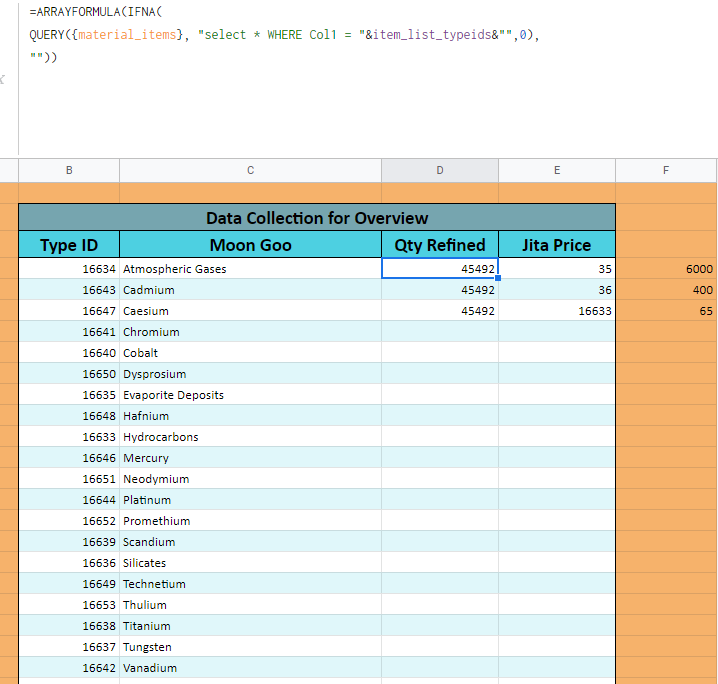Viewport: 718px width, 684px height.
Task: Select the cell showing 6000 in column F
Action: coord(666,269)
